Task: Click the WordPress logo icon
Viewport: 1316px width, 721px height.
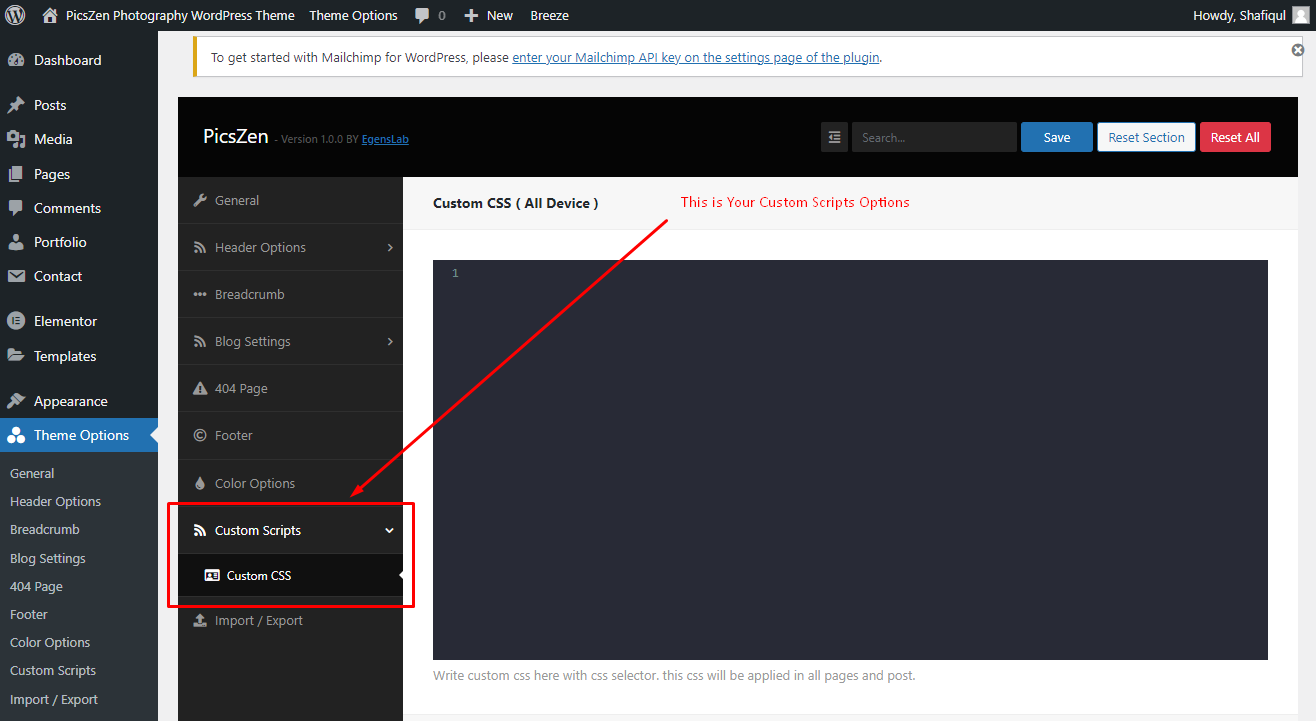Action: (15, 15)
